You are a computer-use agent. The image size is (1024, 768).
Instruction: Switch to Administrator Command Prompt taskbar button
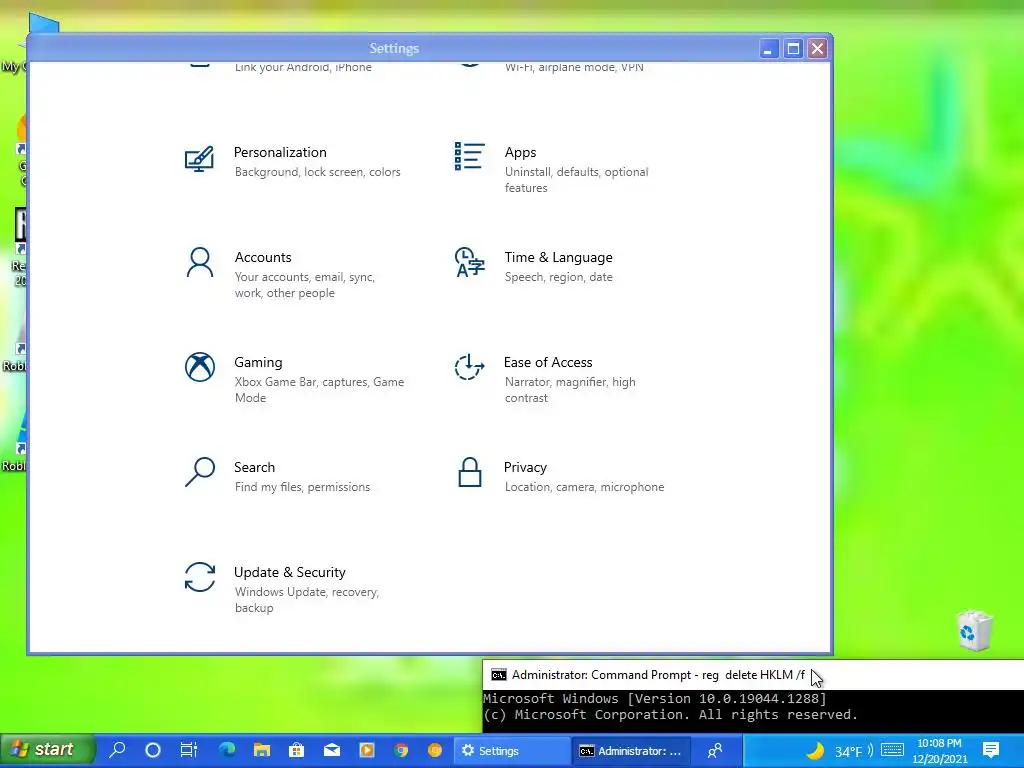[630, 750]
